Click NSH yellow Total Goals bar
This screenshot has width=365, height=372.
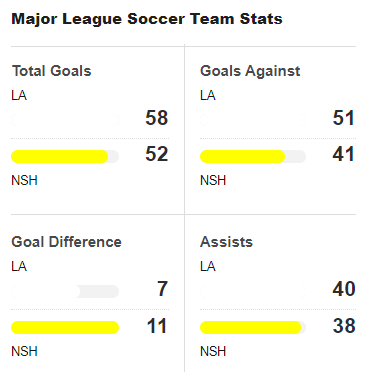[x=60, y=157]
